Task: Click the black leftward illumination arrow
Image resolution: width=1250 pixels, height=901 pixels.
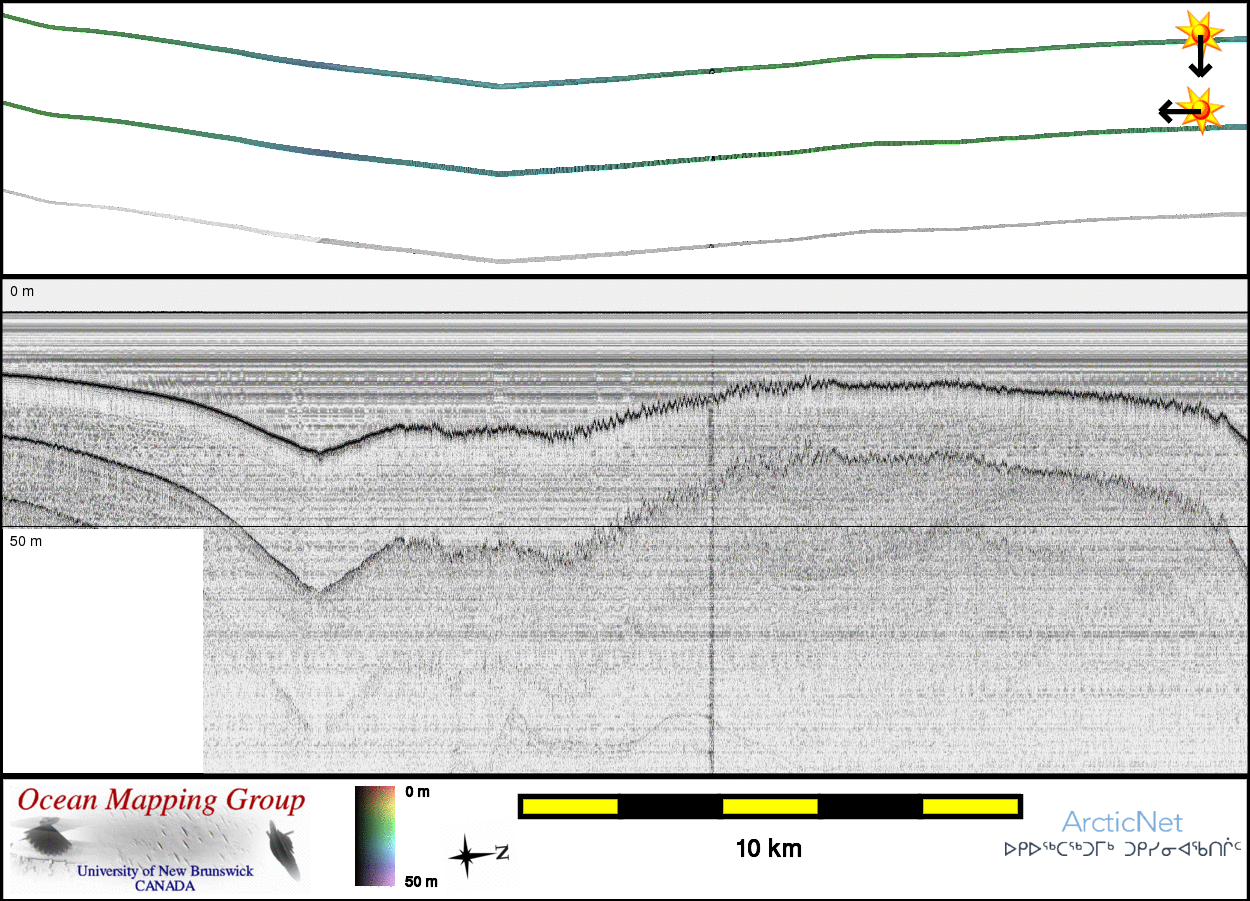Action: coord(1172,110)
